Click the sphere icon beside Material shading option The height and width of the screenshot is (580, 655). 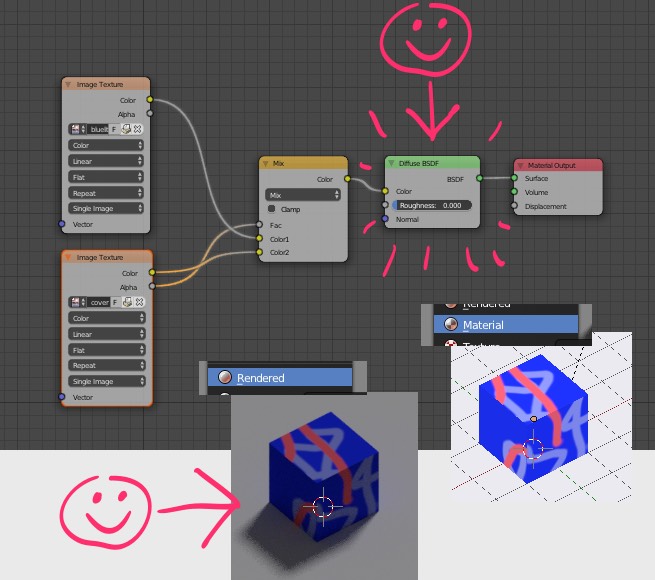click(x=450, y=324)
